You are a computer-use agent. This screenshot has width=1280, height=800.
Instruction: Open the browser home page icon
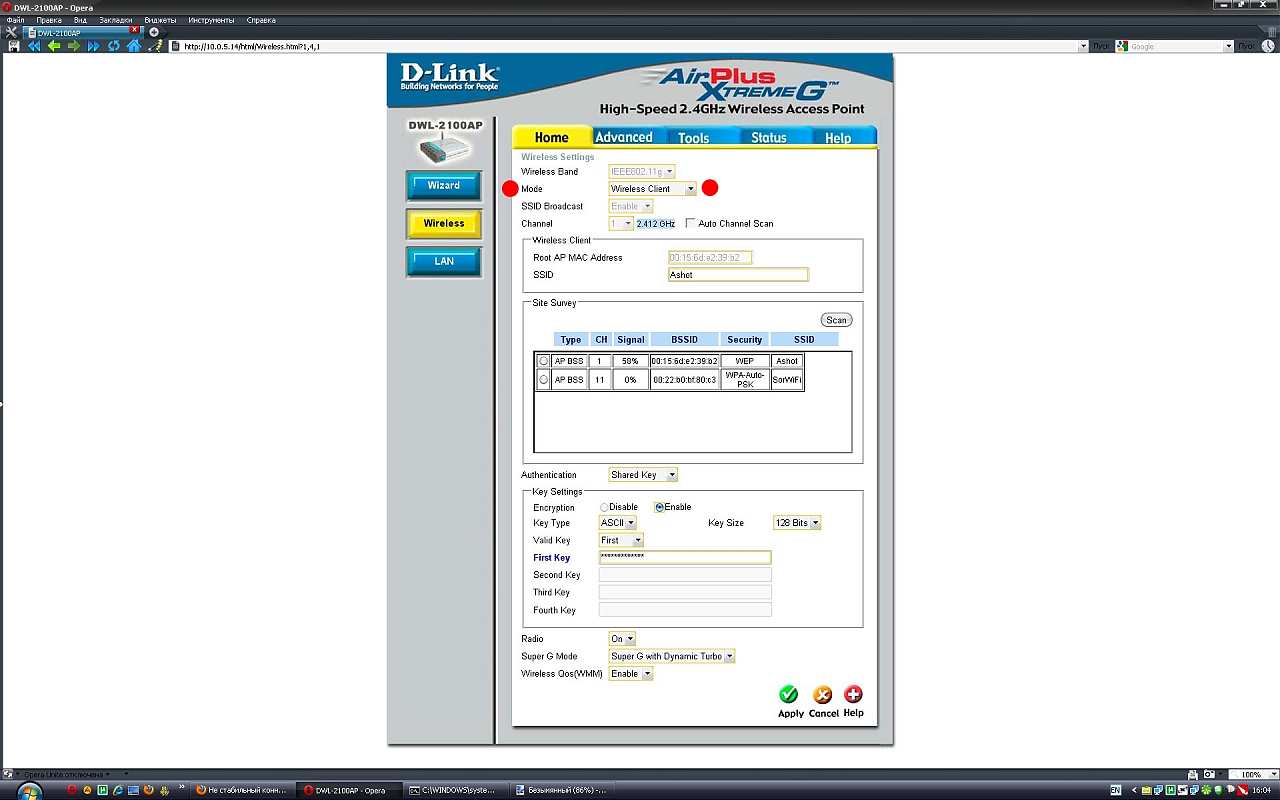(x=134, y=46)
